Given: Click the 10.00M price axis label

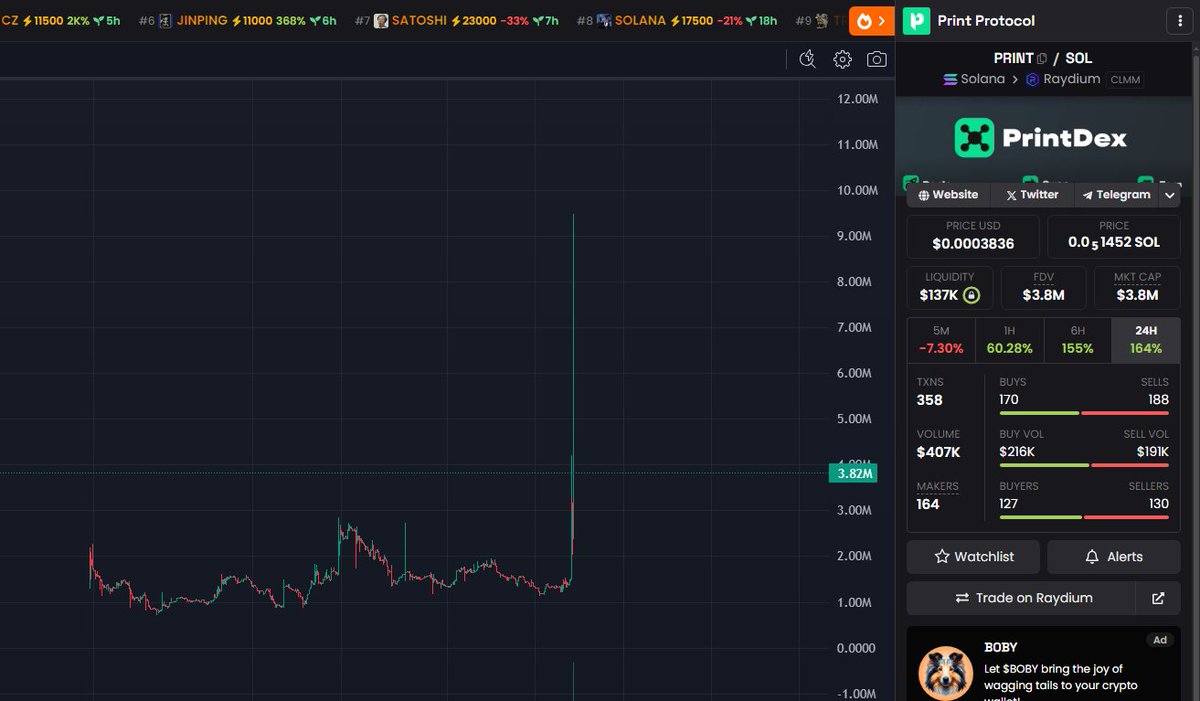Looking at the screenshot, I should click(858, 190).
